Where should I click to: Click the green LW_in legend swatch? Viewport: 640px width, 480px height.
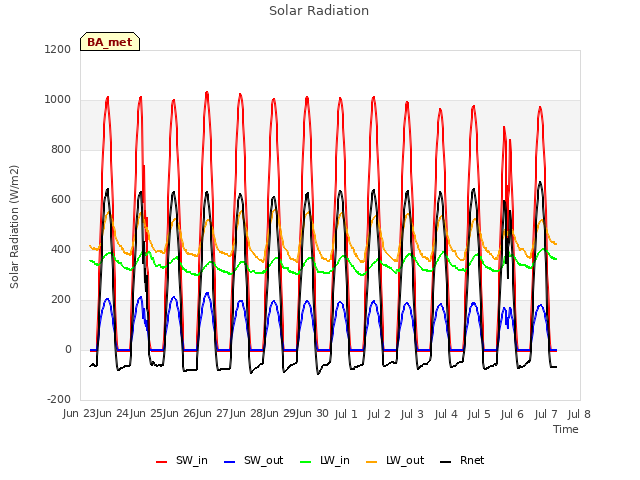(306, 462)
